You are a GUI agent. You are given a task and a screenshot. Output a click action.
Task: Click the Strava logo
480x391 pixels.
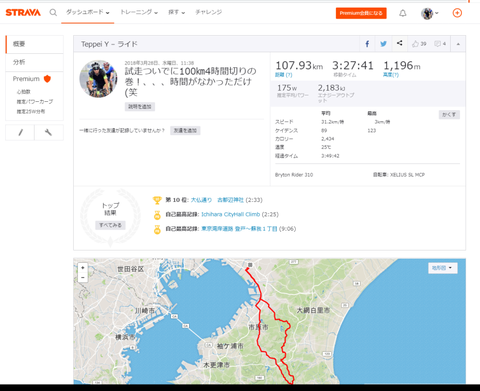click(x=23, y=13)
